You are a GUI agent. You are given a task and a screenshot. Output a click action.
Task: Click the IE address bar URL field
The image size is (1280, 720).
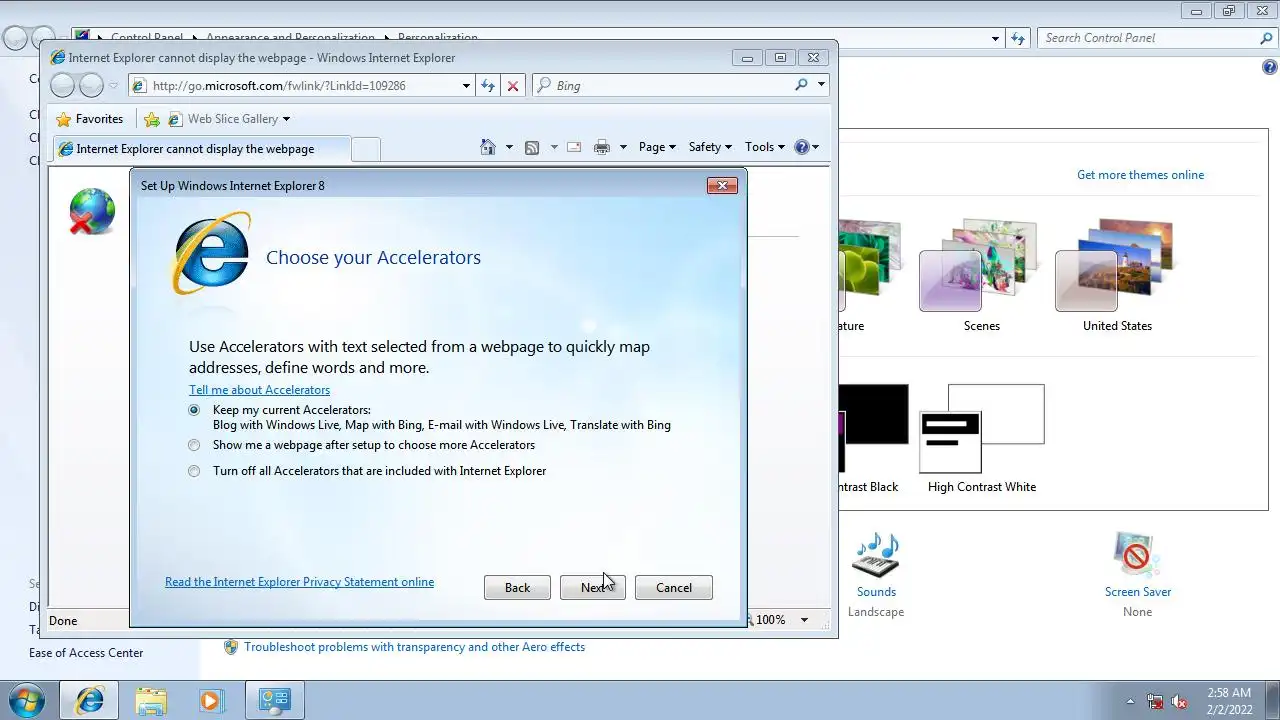[300, 86]
